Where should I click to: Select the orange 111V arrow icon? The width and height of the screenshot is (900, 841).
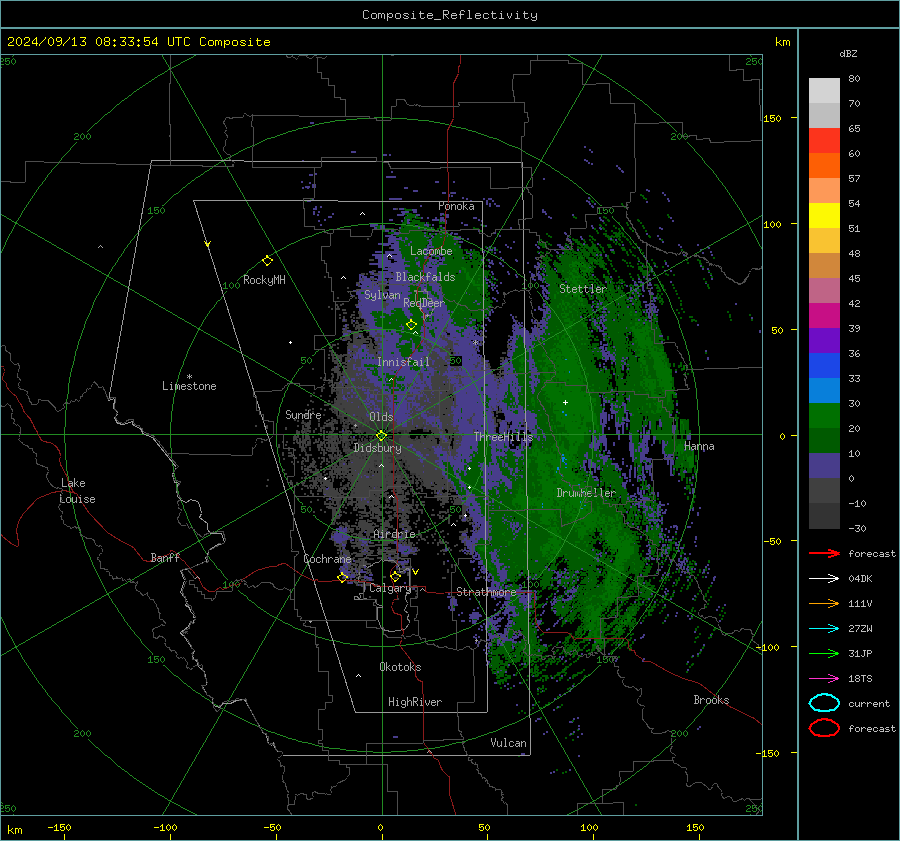[x=824, y=603]
